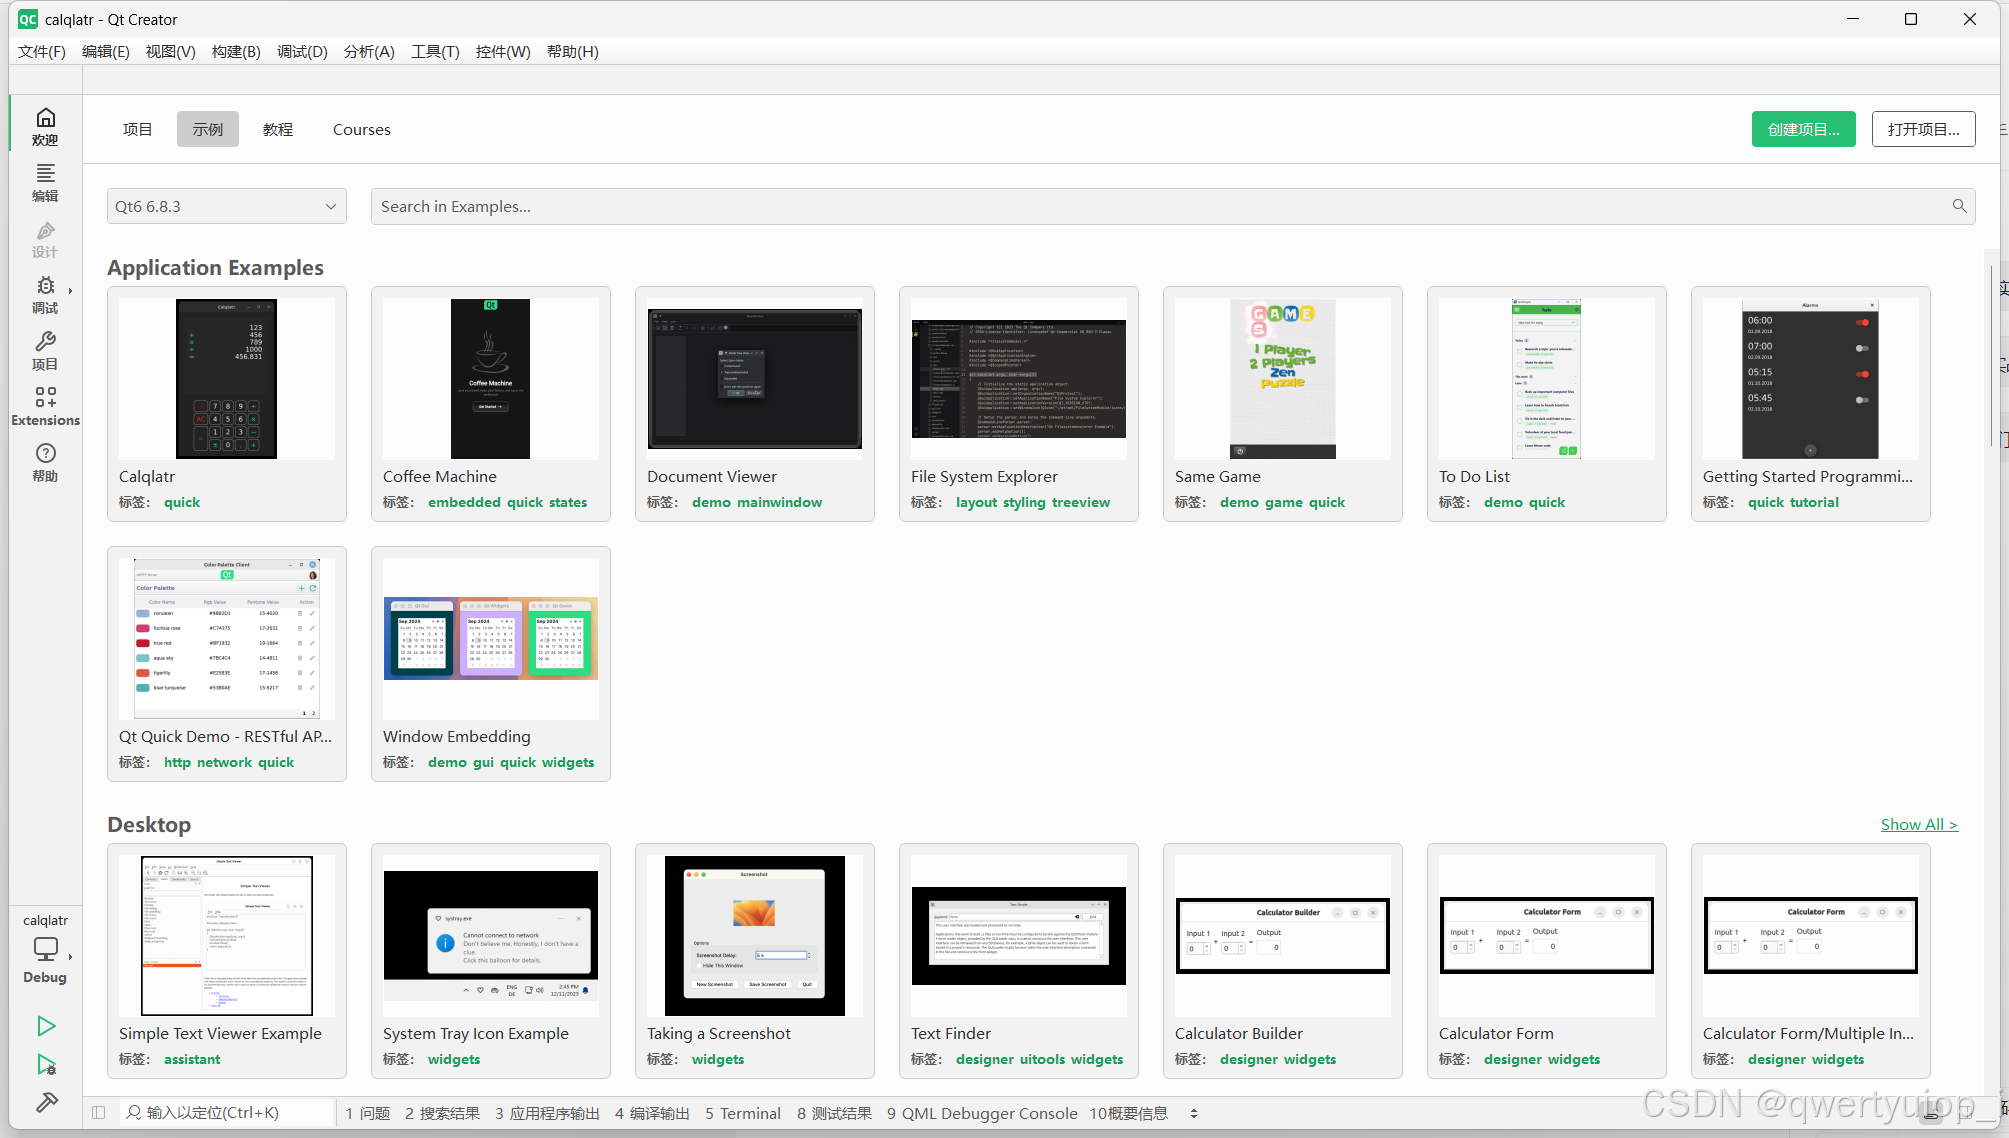Open the Calculator Builder example
This screenshot has width=2009, height=1138.
click(1283, 961)
